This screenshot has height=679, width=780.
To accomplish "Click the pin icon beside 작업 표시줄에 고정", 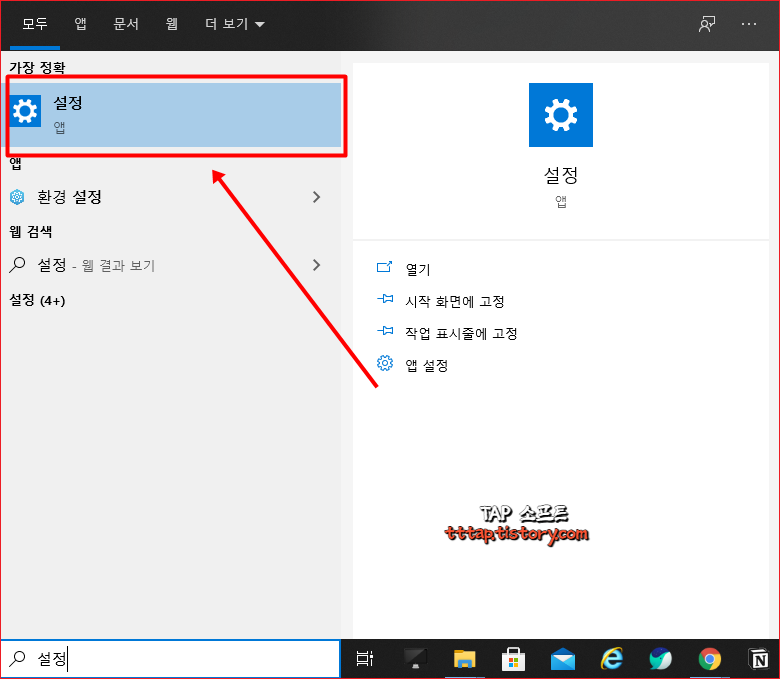I will 385,331.
